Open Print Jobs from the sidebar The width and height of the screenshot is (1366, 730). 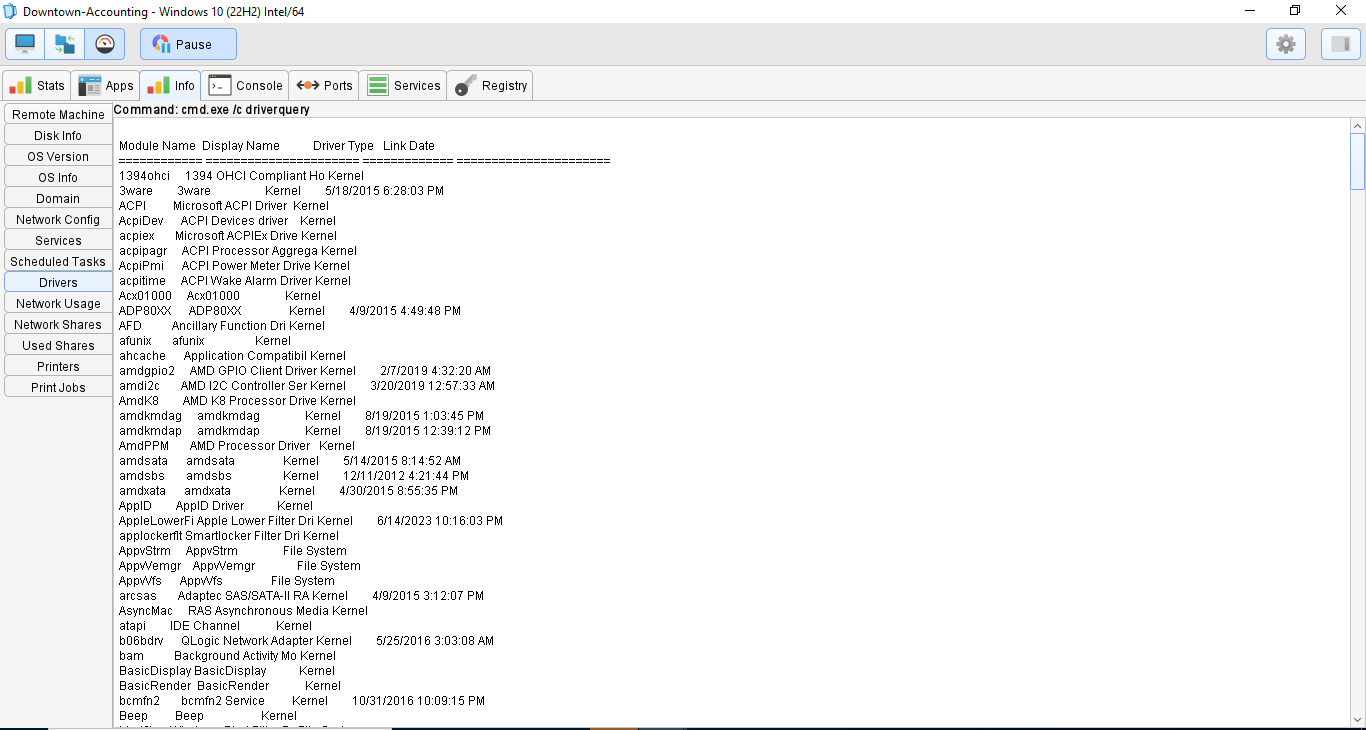tap(57, 387)
